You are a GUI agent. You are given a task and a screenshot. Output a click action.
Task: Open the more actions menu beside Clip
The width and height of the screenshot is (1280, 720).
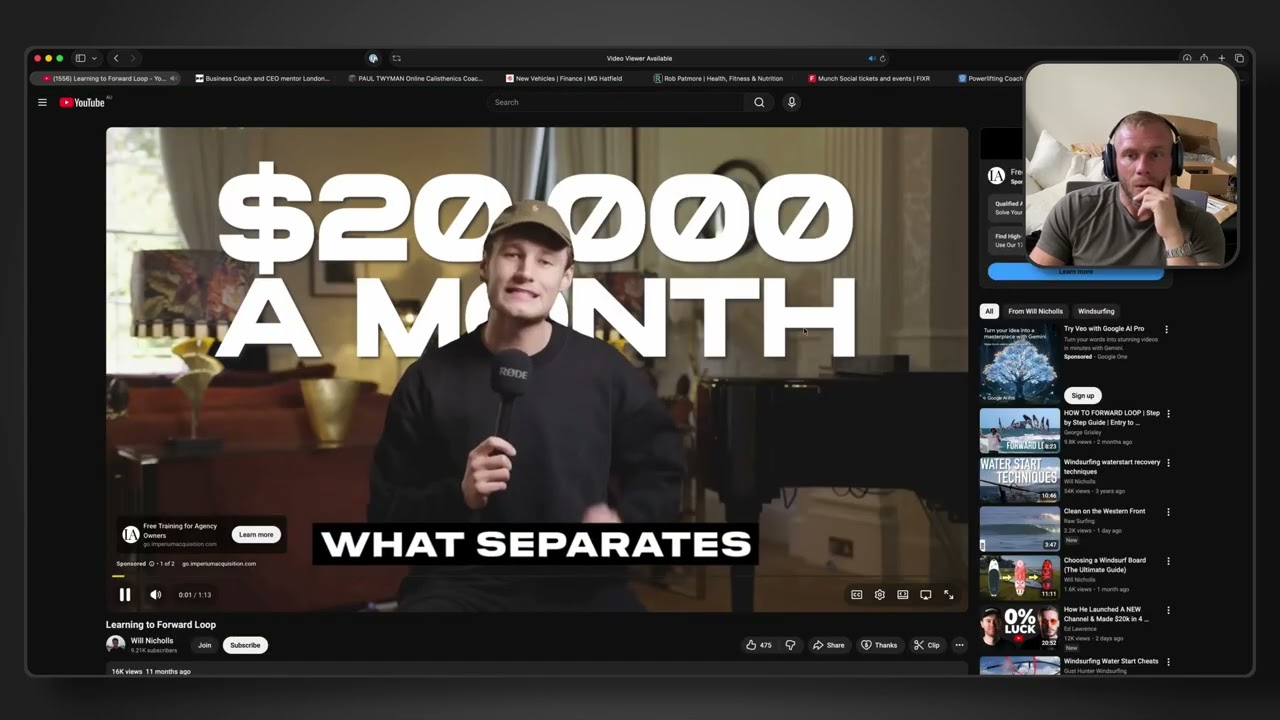(959, 645)
